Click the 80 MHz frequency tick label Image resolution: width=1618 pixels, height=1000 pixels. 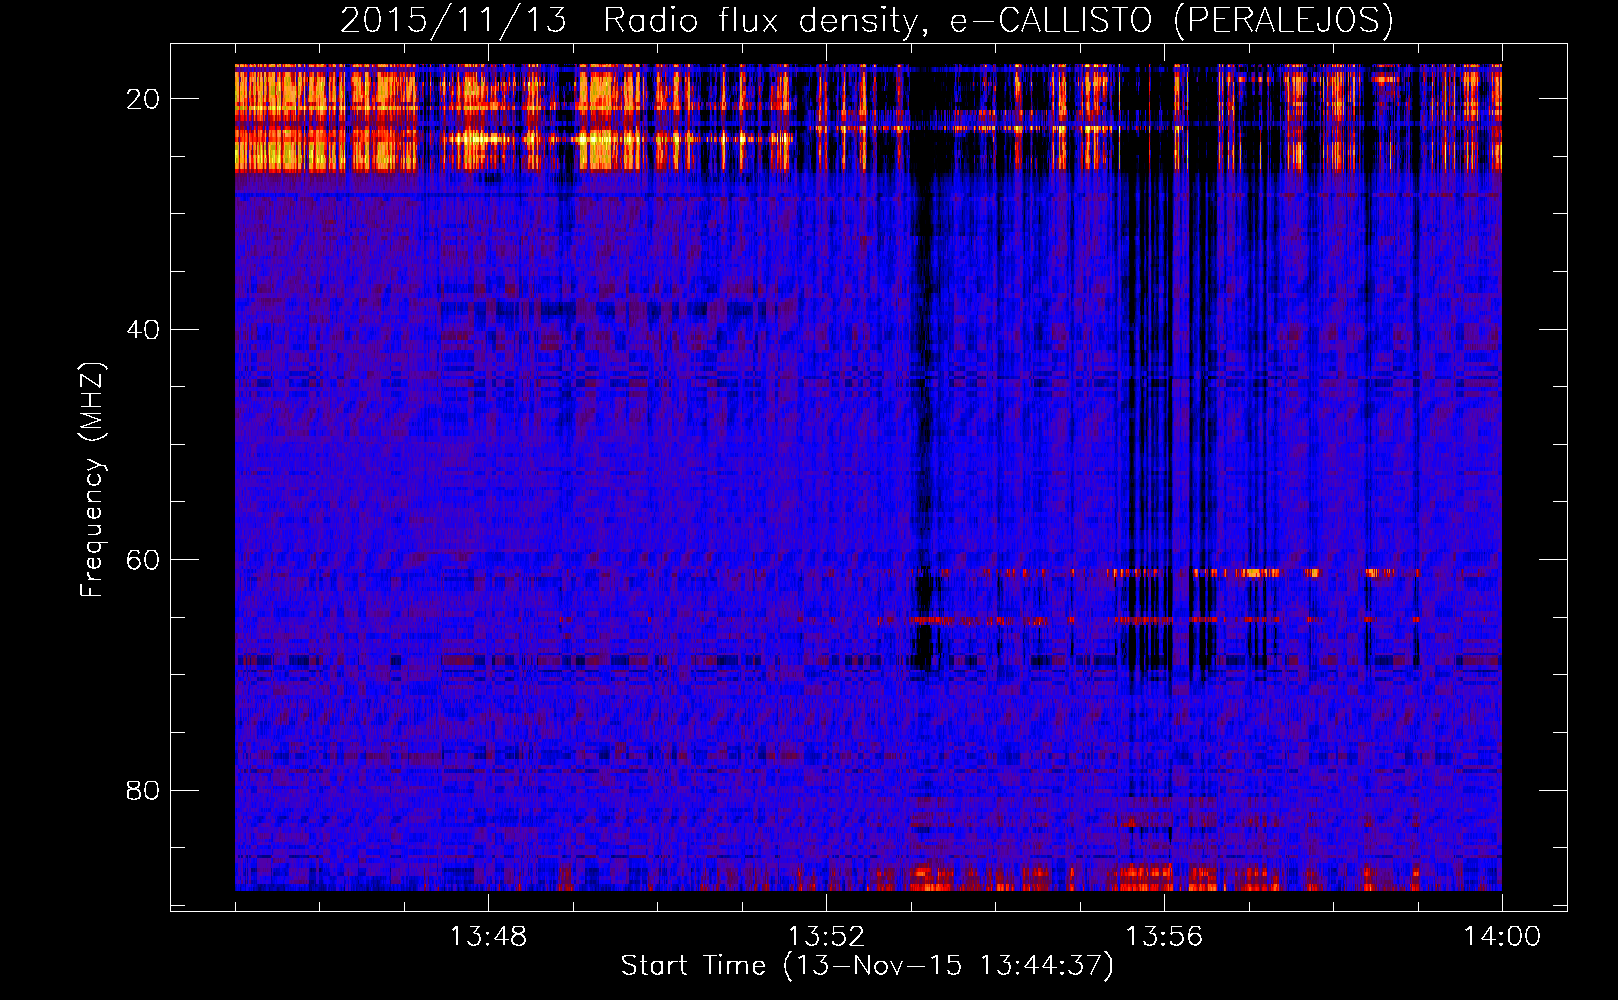coord(144,790)
